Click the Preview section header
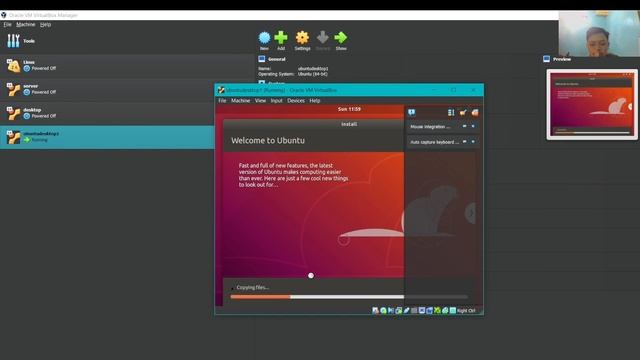The image size is (640, 360). 562,59
